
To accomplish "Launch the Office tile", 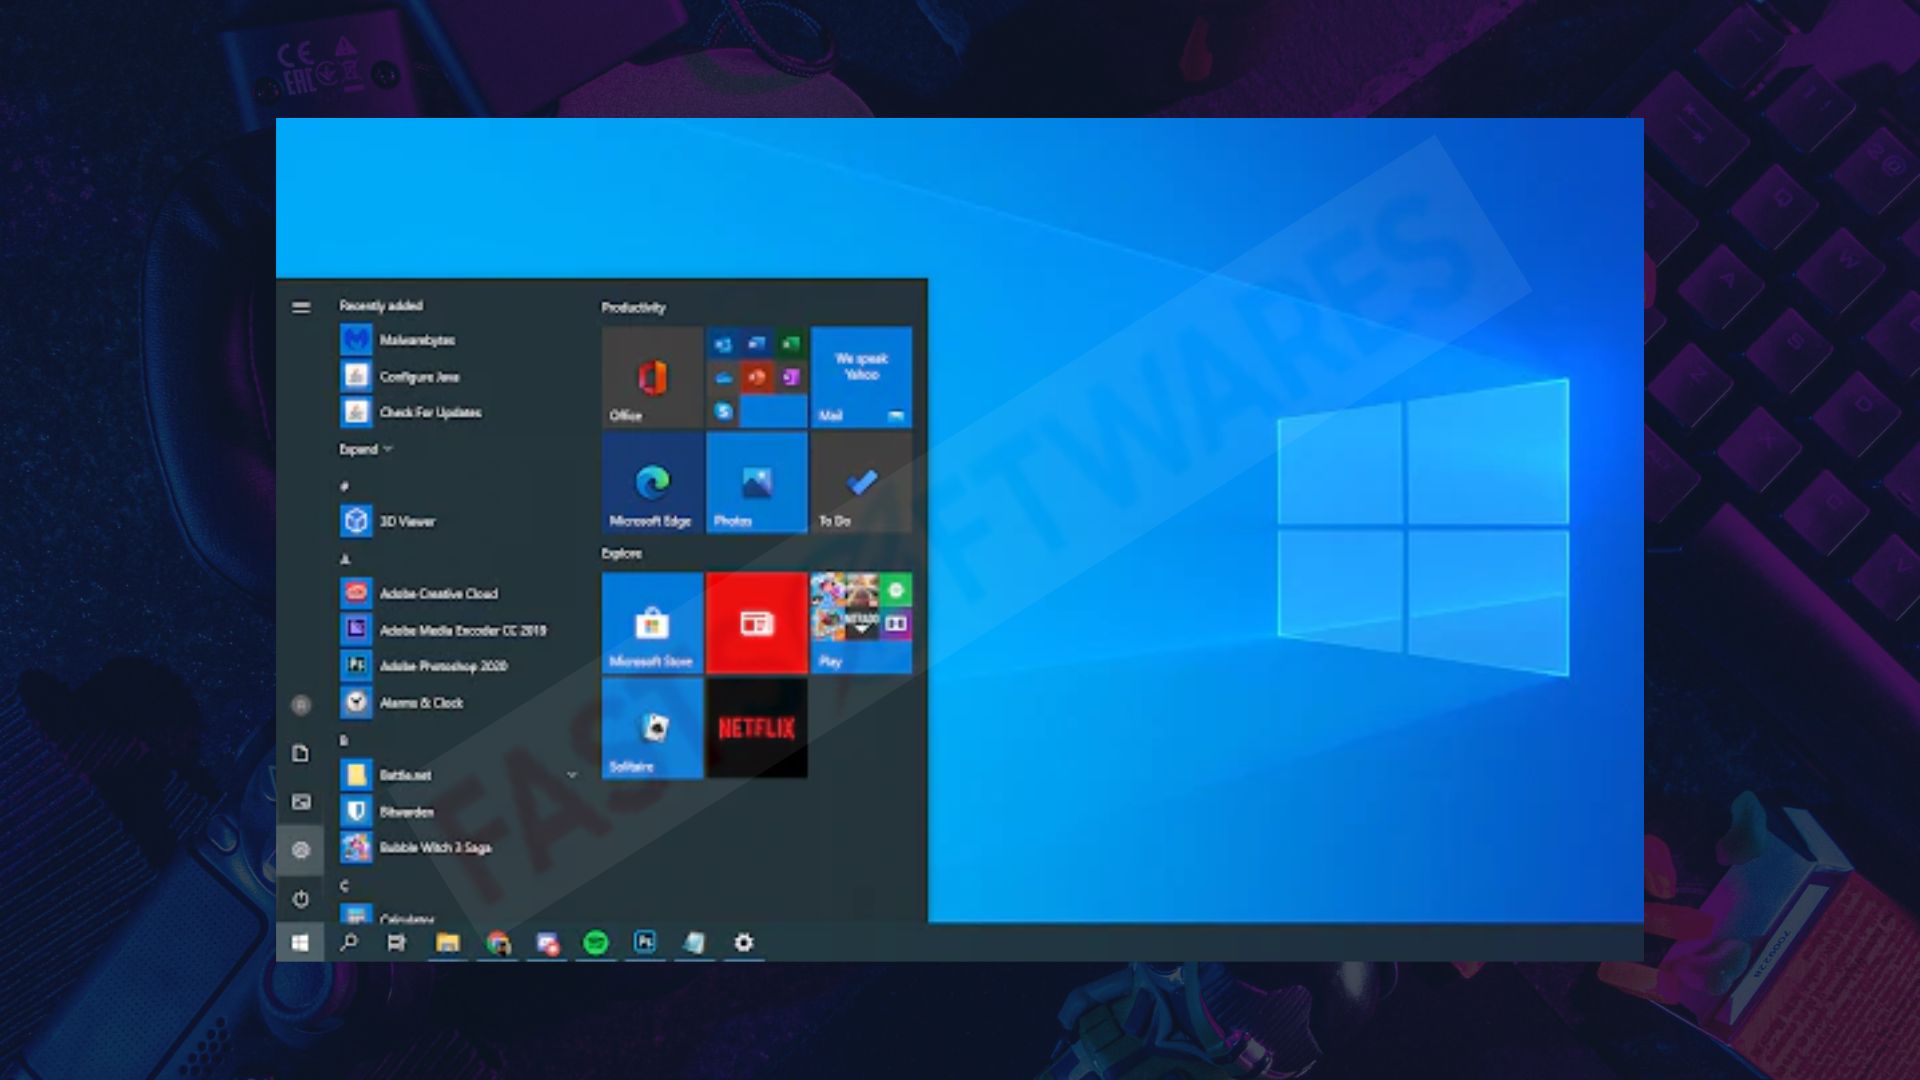I will coord(652,377).
